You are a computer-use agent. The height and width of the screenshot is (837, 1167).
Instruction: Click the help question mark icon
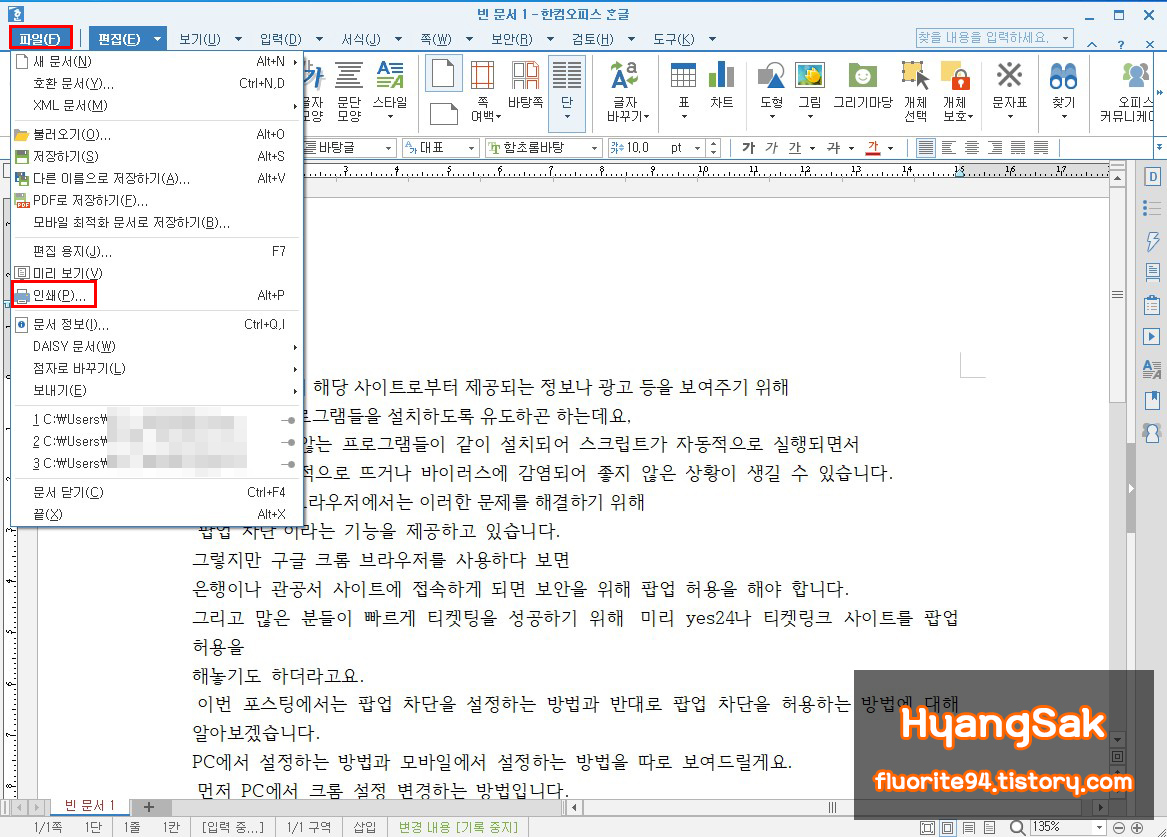click(x=1121, y=45)
